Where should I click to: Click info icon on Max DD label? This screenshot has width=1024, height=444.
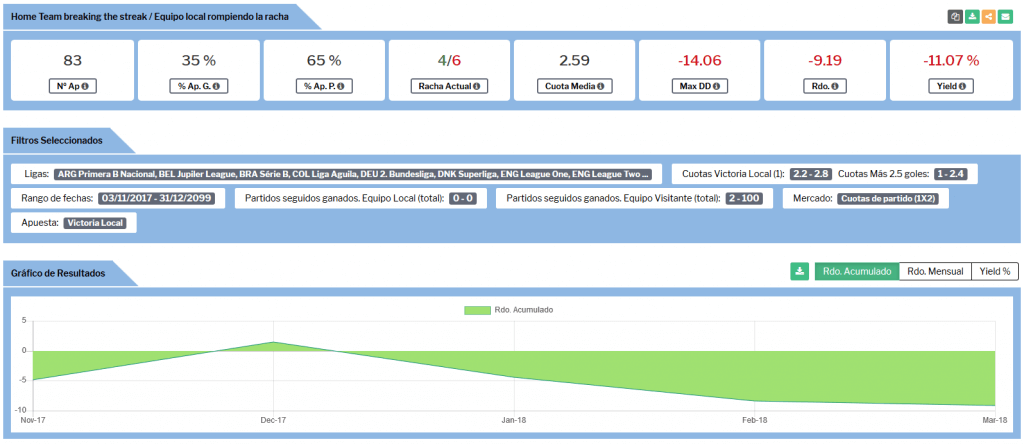715,86
